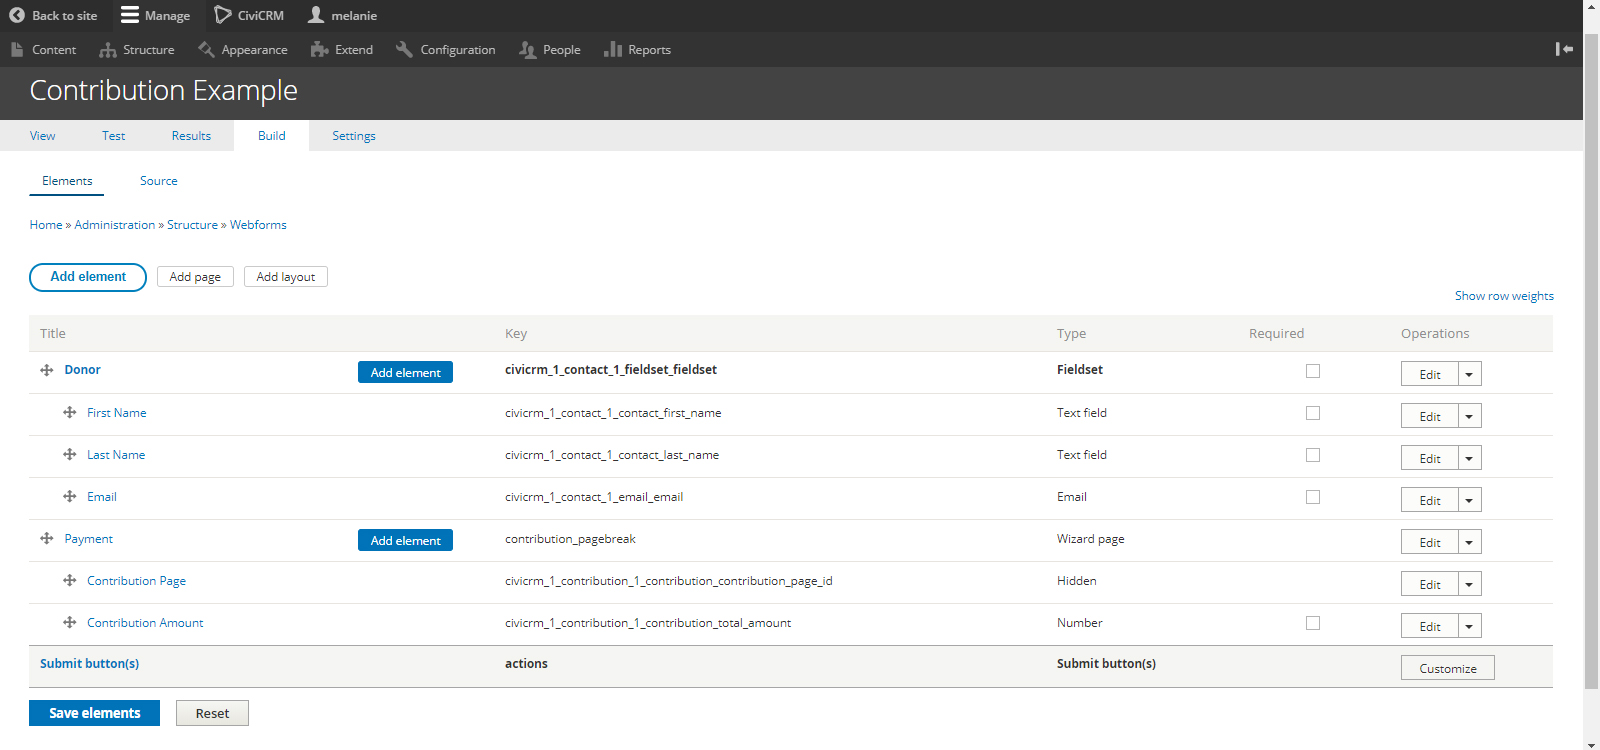
Task: Click the drag handle beside Contribution Page
Action: click(x=70, y=580)
